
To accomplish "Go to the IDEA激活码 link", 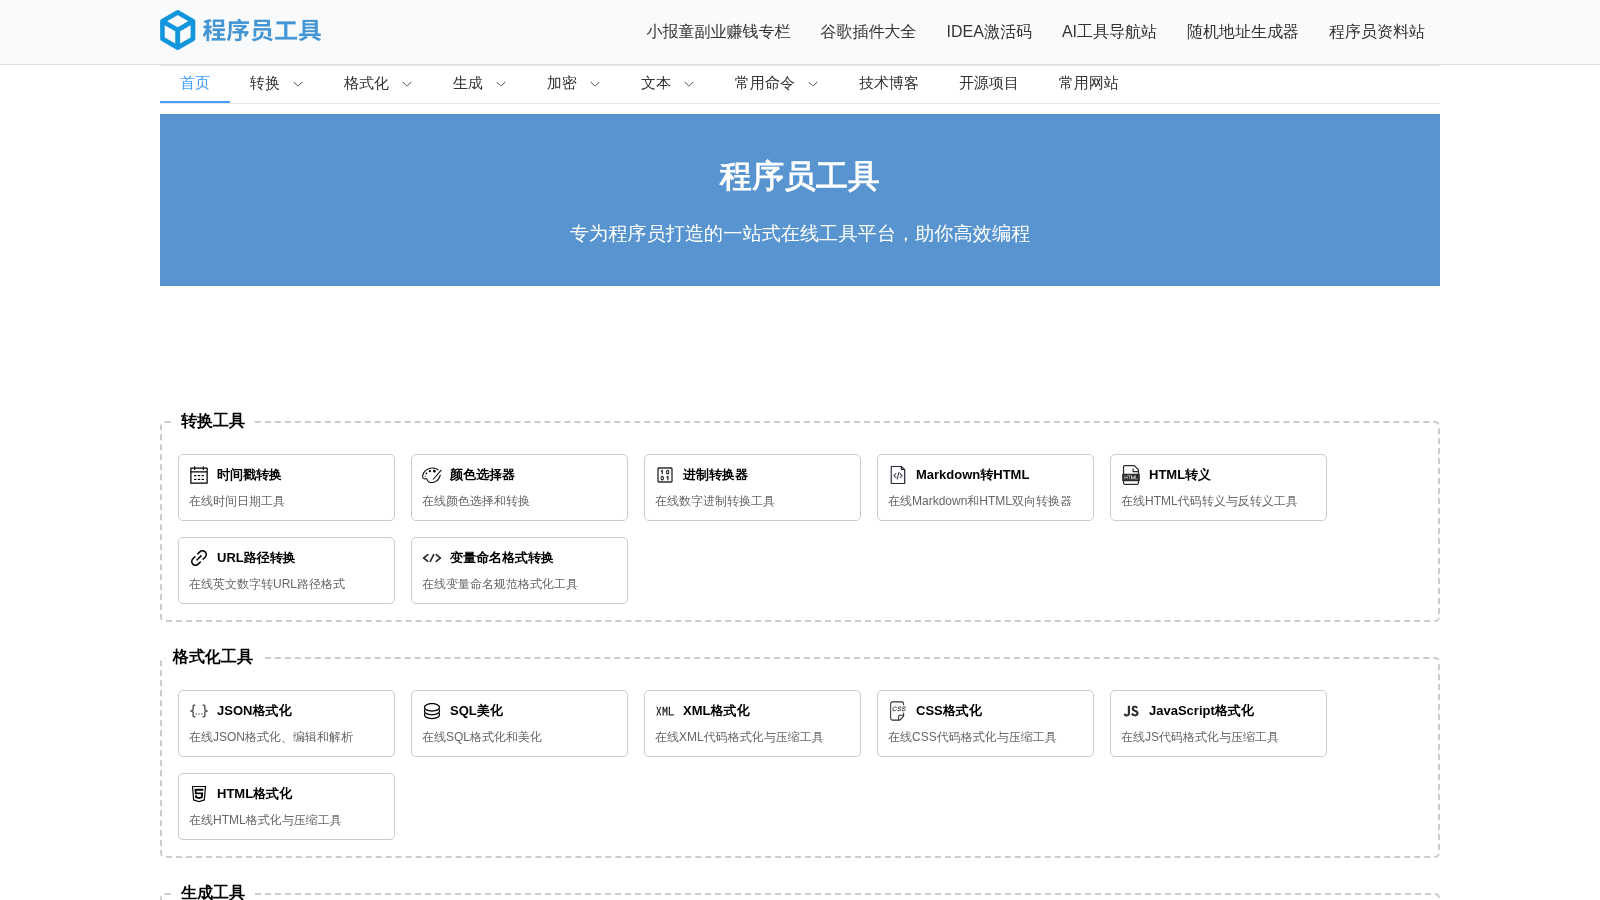I will click(989, 32).
